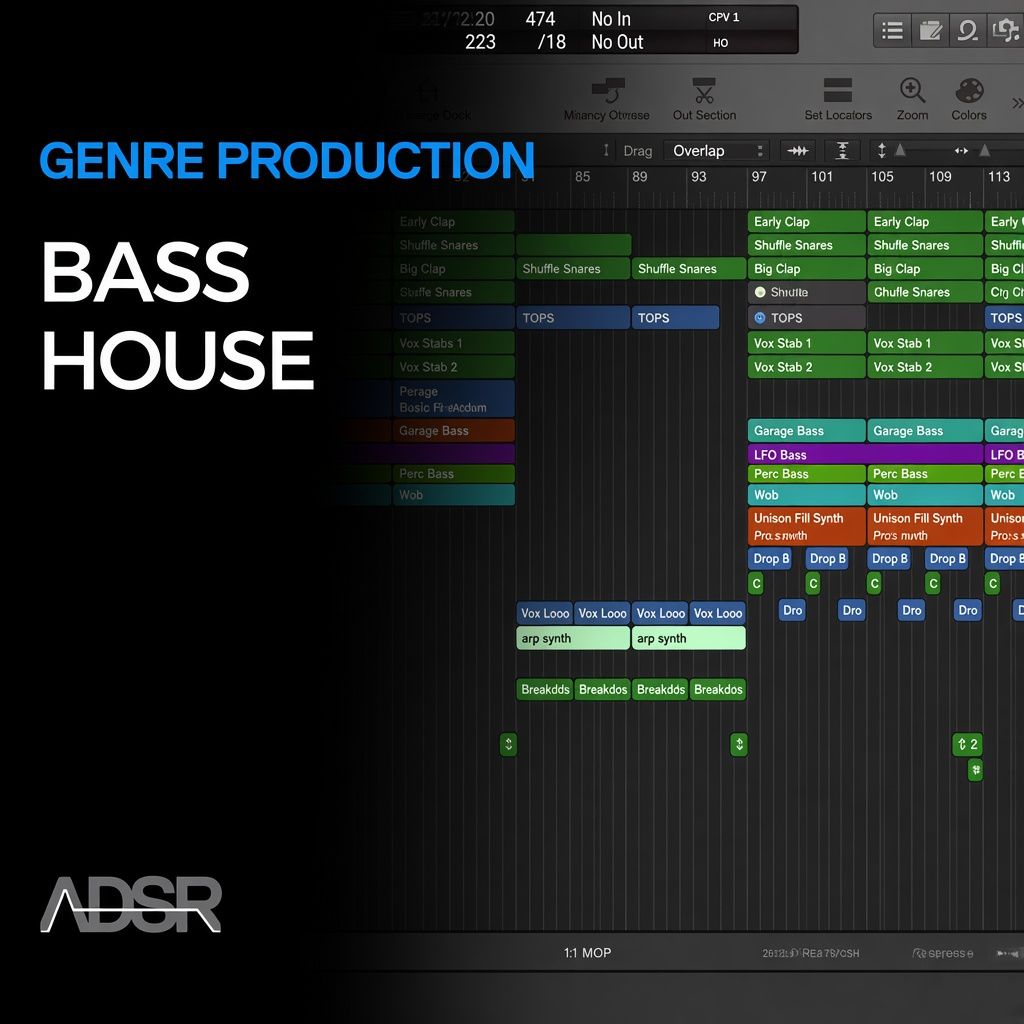Screen dimensions: 1024x1024
Task: Select the dimmed orange Garage Bass region
Action: (453, 430)
